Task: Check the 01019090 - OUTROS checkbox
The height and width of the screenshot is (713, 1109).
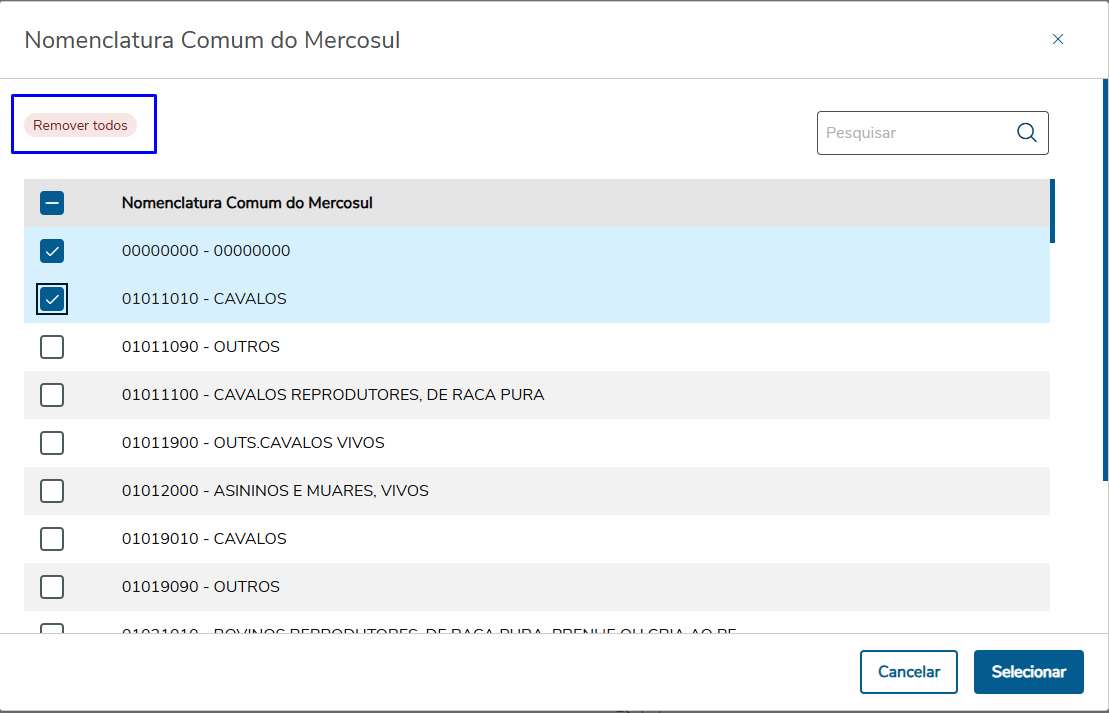Action: [x=52, y=587]
